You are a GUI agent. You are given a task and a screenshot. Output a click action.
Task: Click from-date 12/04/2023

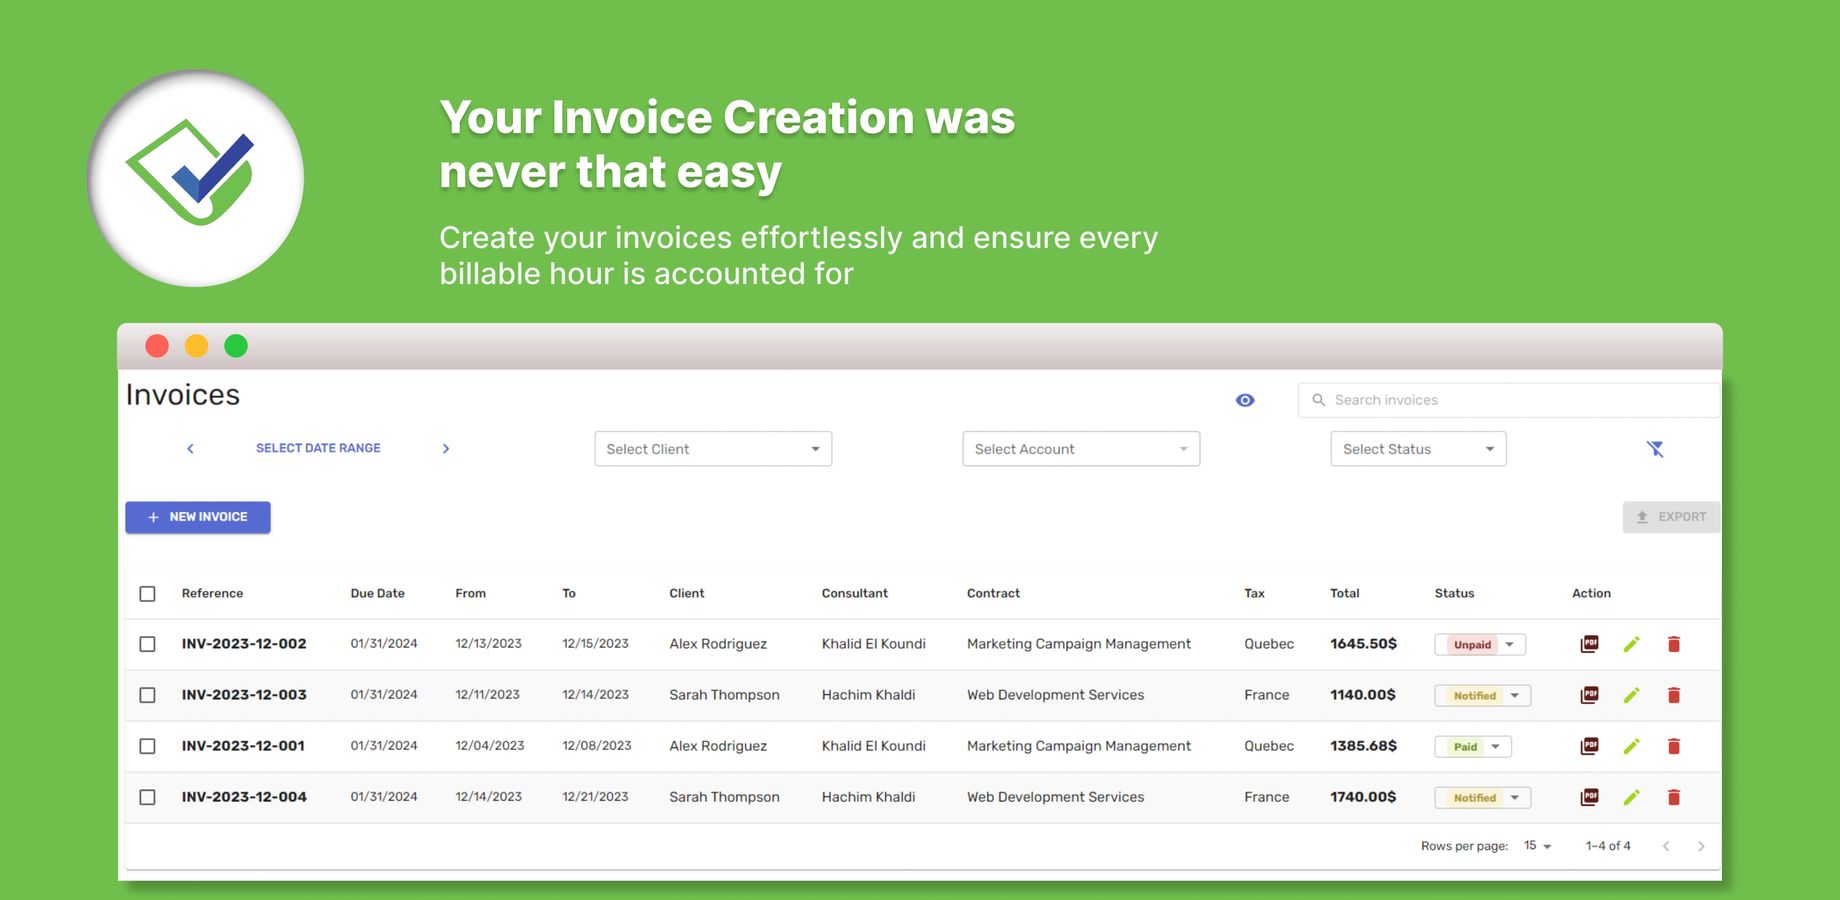(490, 746)
